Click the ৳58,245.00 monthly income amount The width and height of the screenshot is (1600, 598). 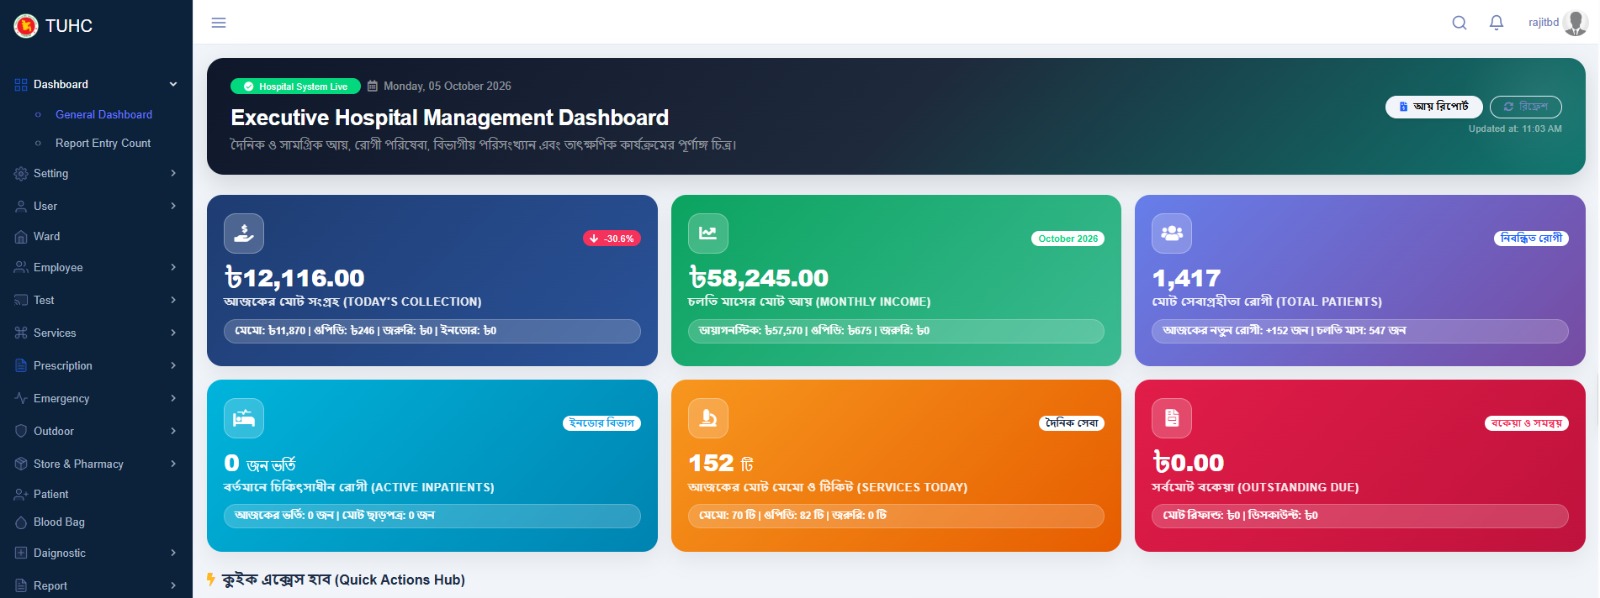pyautogui.click(x=759, y=277)
